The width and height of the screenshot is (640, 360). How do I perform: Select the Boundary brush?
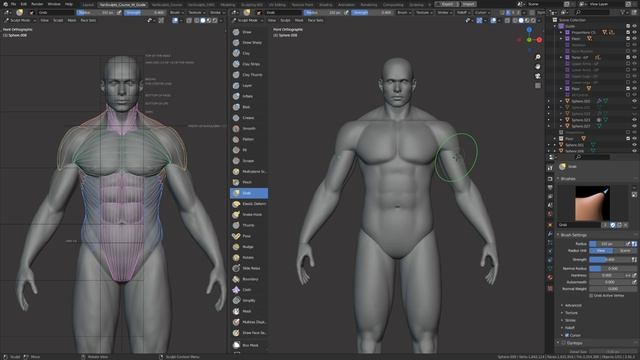249,279
